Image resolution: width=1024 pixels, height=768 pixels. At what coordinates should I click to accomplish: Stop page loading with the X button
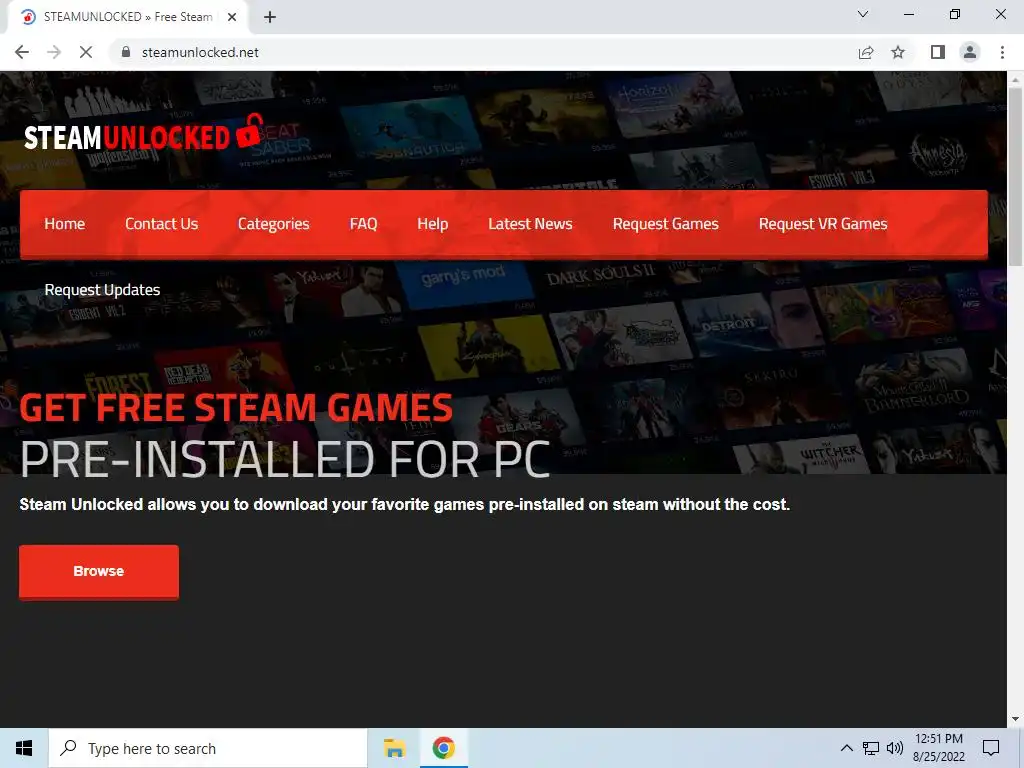86,52
